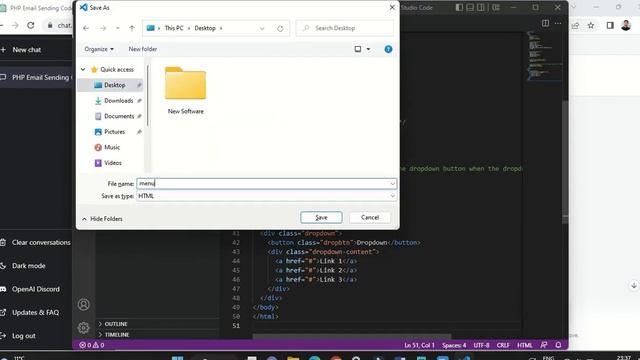Open PHP Email Sending conversation
Image resolution: width=640 pixels, height=360 pixels.
[36, 77]
